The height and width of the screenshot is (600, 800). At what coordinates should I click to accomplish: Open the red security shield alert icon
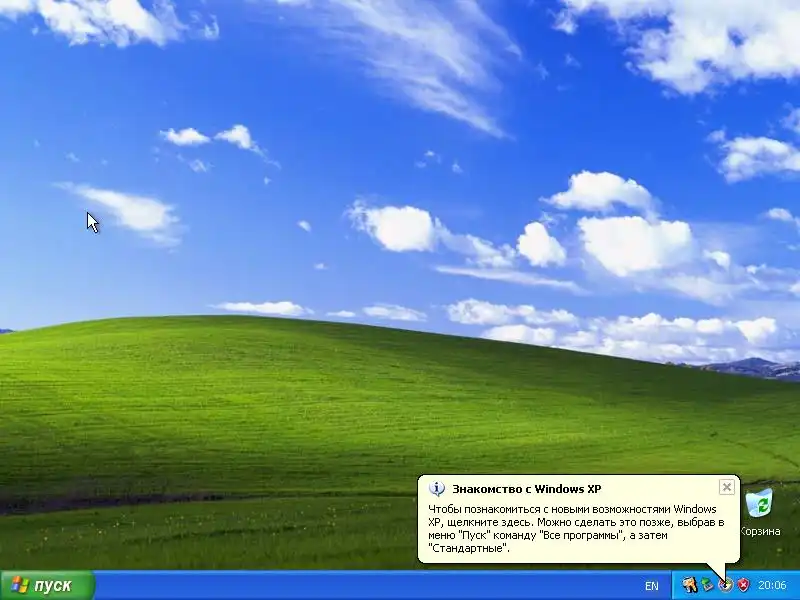tap(743, 585)
